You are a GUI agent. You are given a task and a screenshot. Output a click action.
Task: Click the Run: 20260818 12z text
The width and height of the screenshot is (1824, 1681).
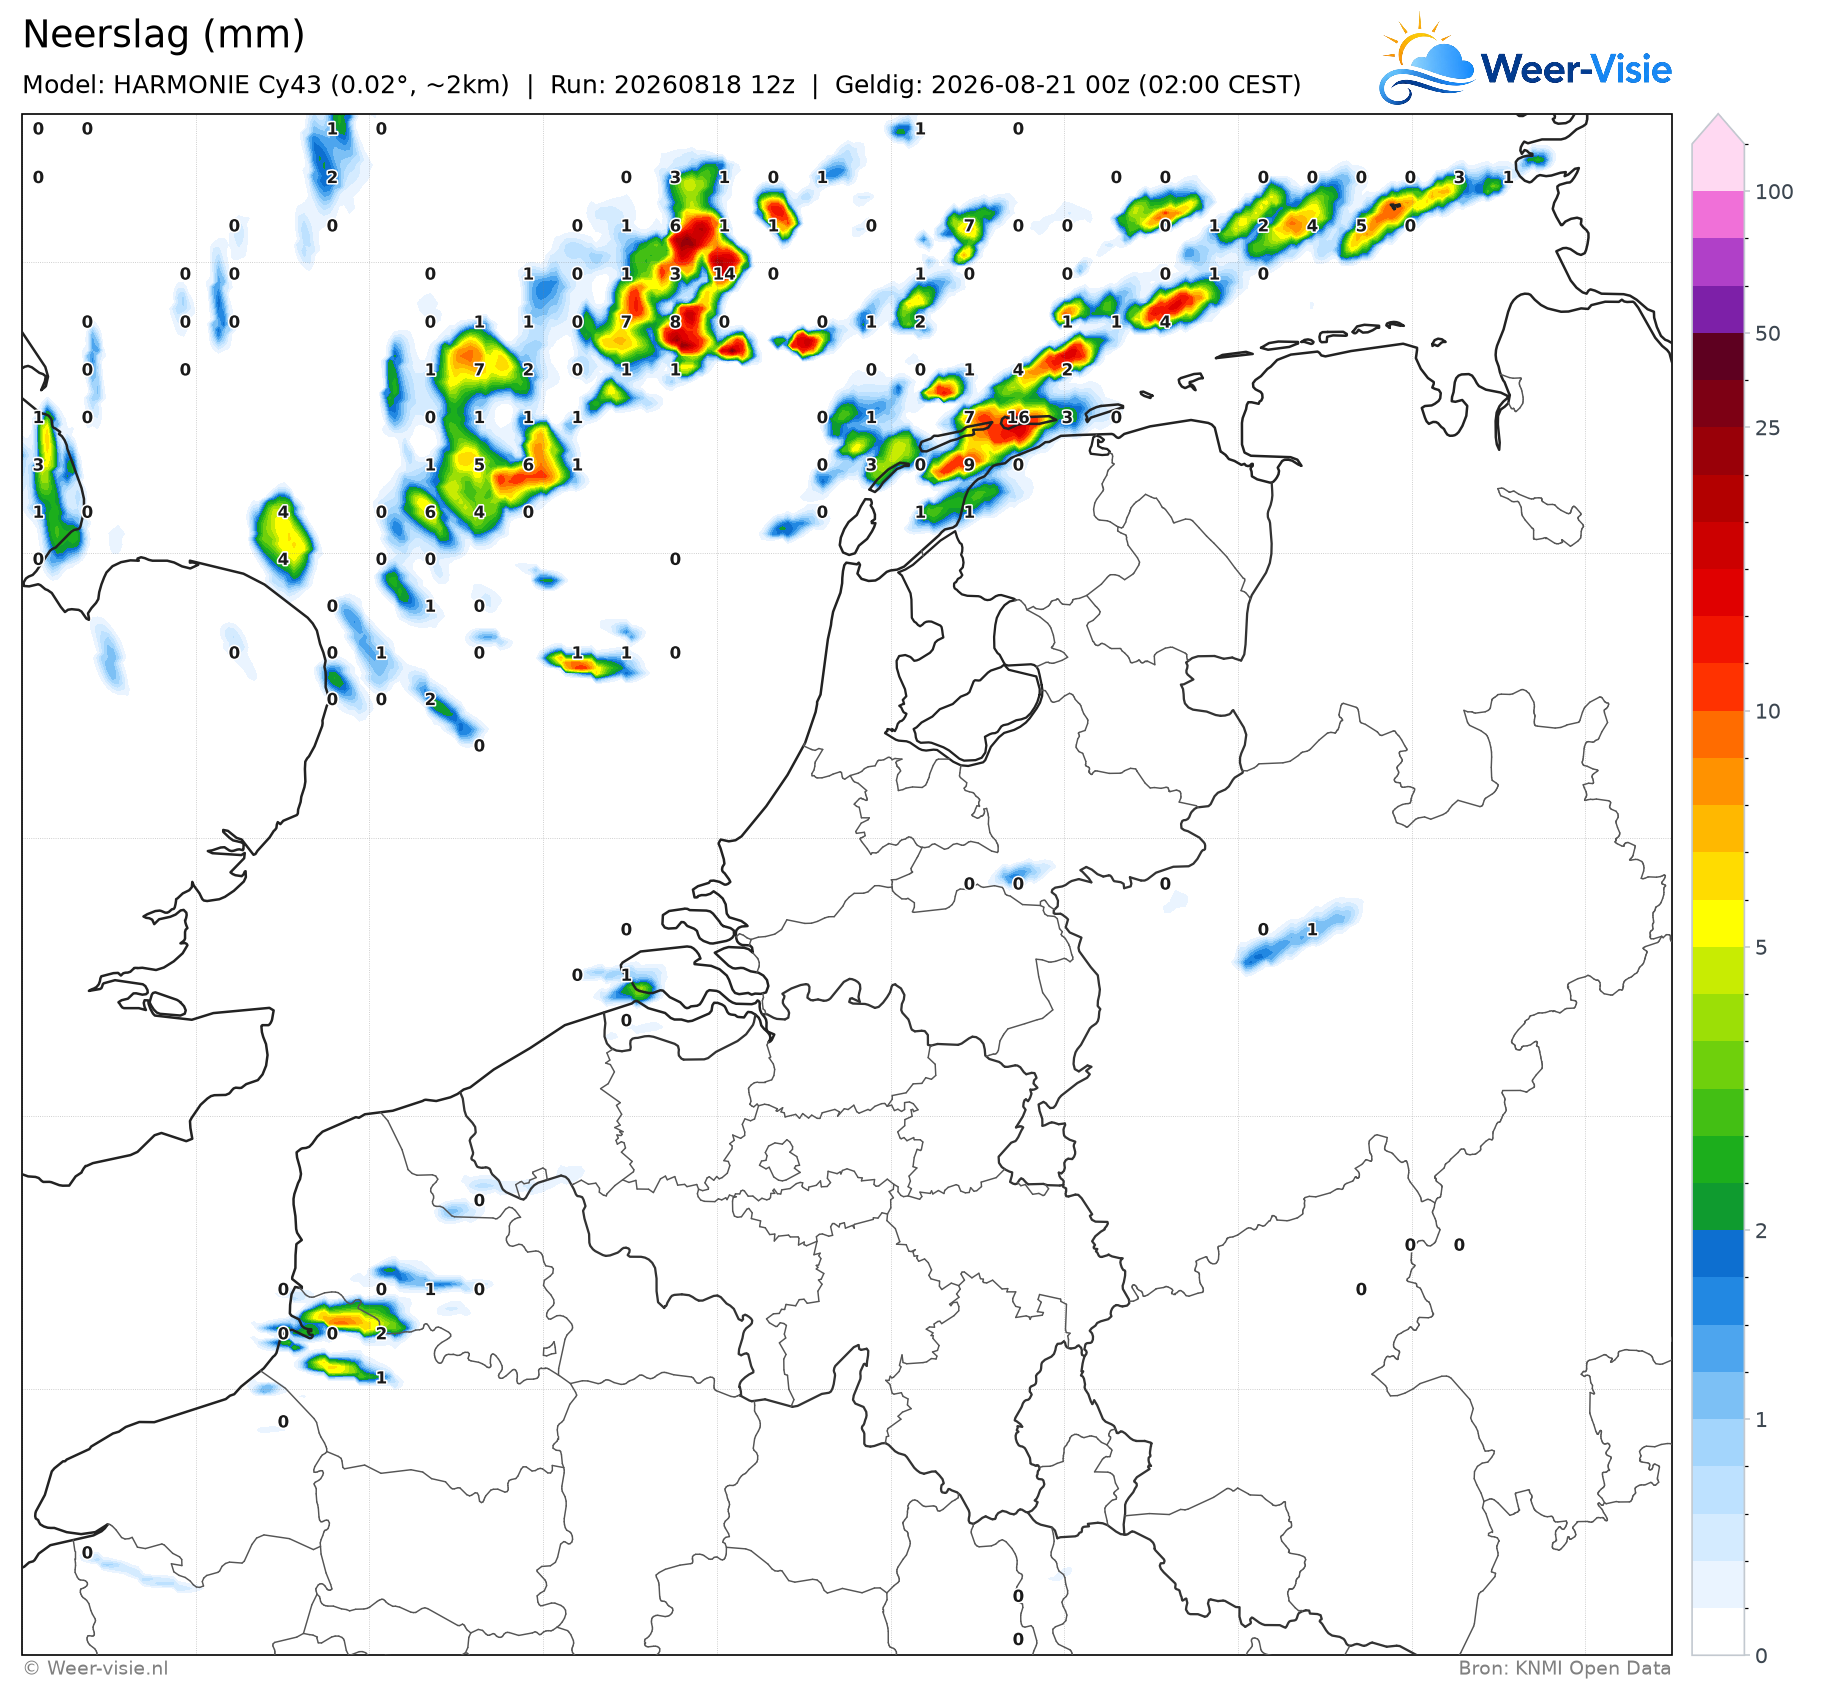coord(672,85)
